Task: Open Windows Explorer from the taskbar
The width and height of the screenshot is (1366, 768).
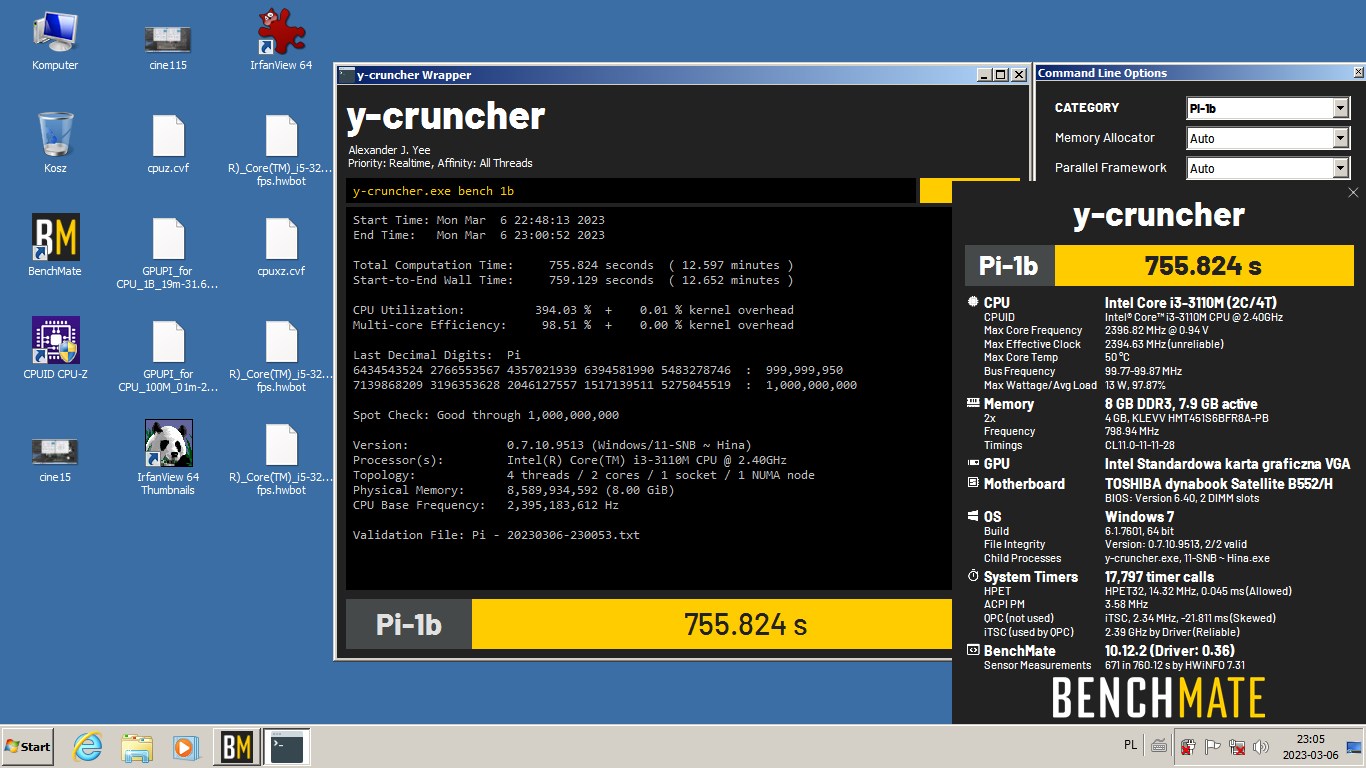Action: click(137, 747)
